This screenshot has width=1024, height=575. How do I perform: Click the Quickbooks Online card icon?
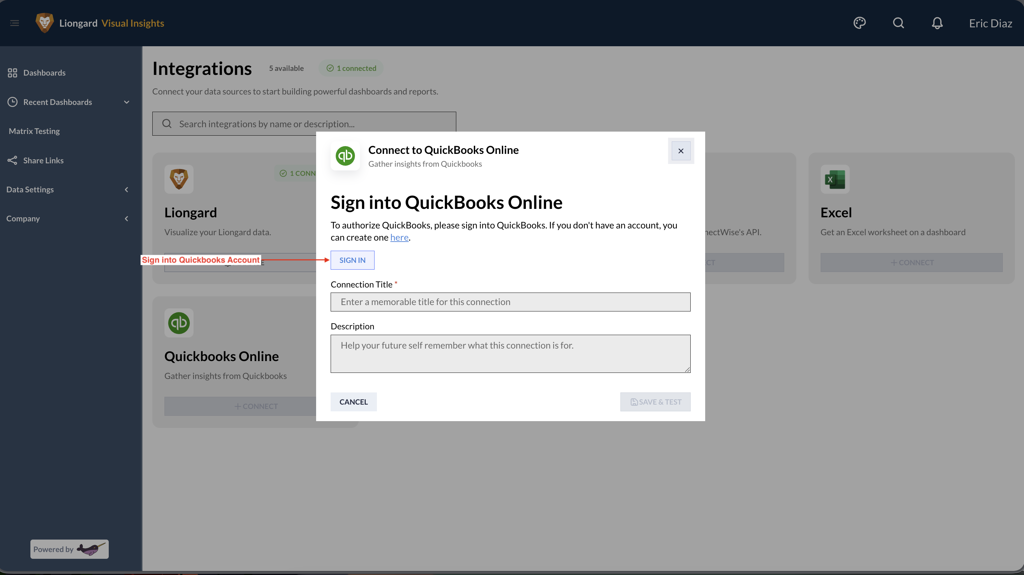pos(179,323)
